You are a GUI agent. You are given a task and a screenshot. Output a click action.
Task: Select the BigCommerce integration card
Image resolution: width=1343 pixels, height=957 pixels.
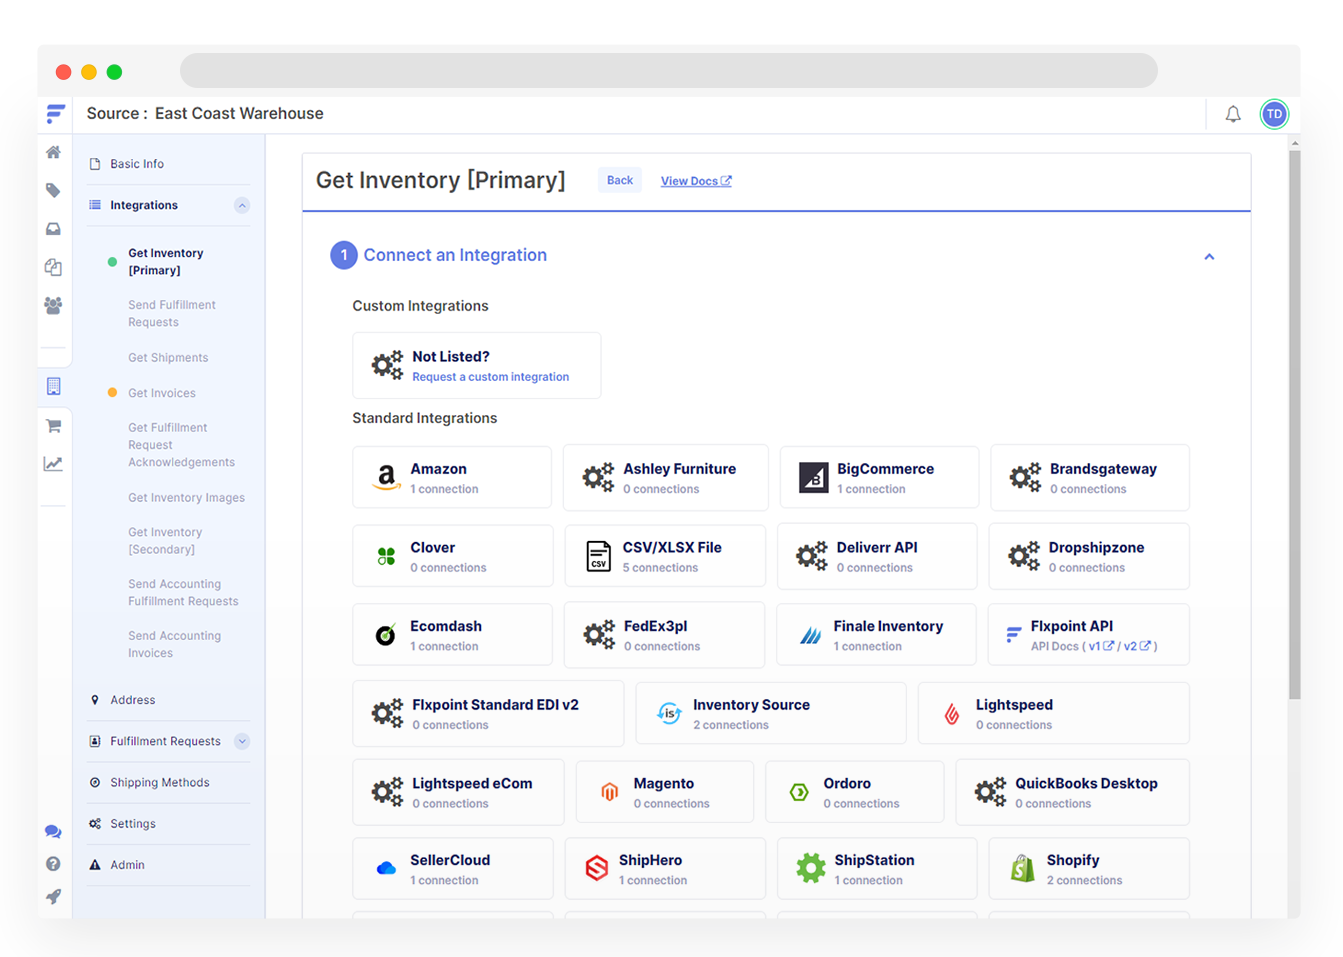(879, 478)
